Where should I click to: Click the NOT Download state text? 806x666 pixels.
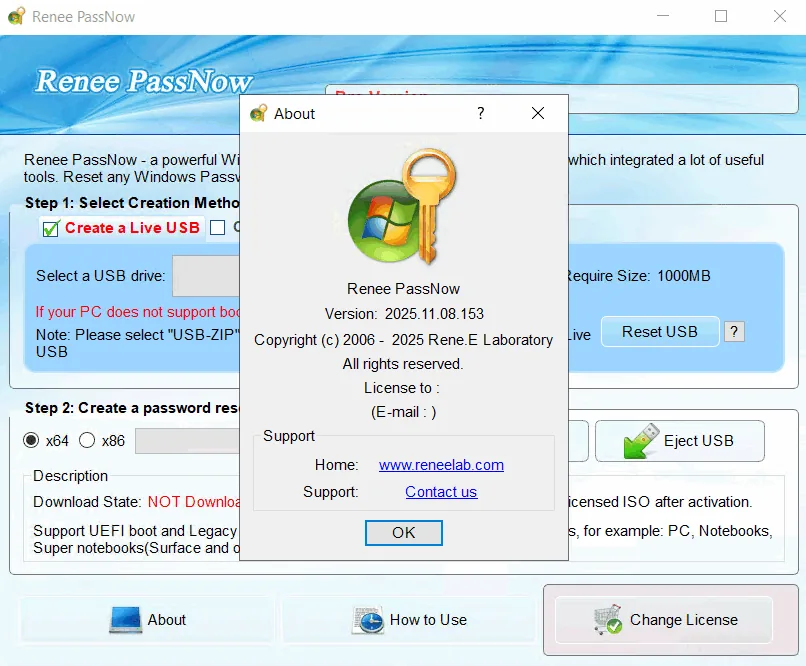point(194,502)
